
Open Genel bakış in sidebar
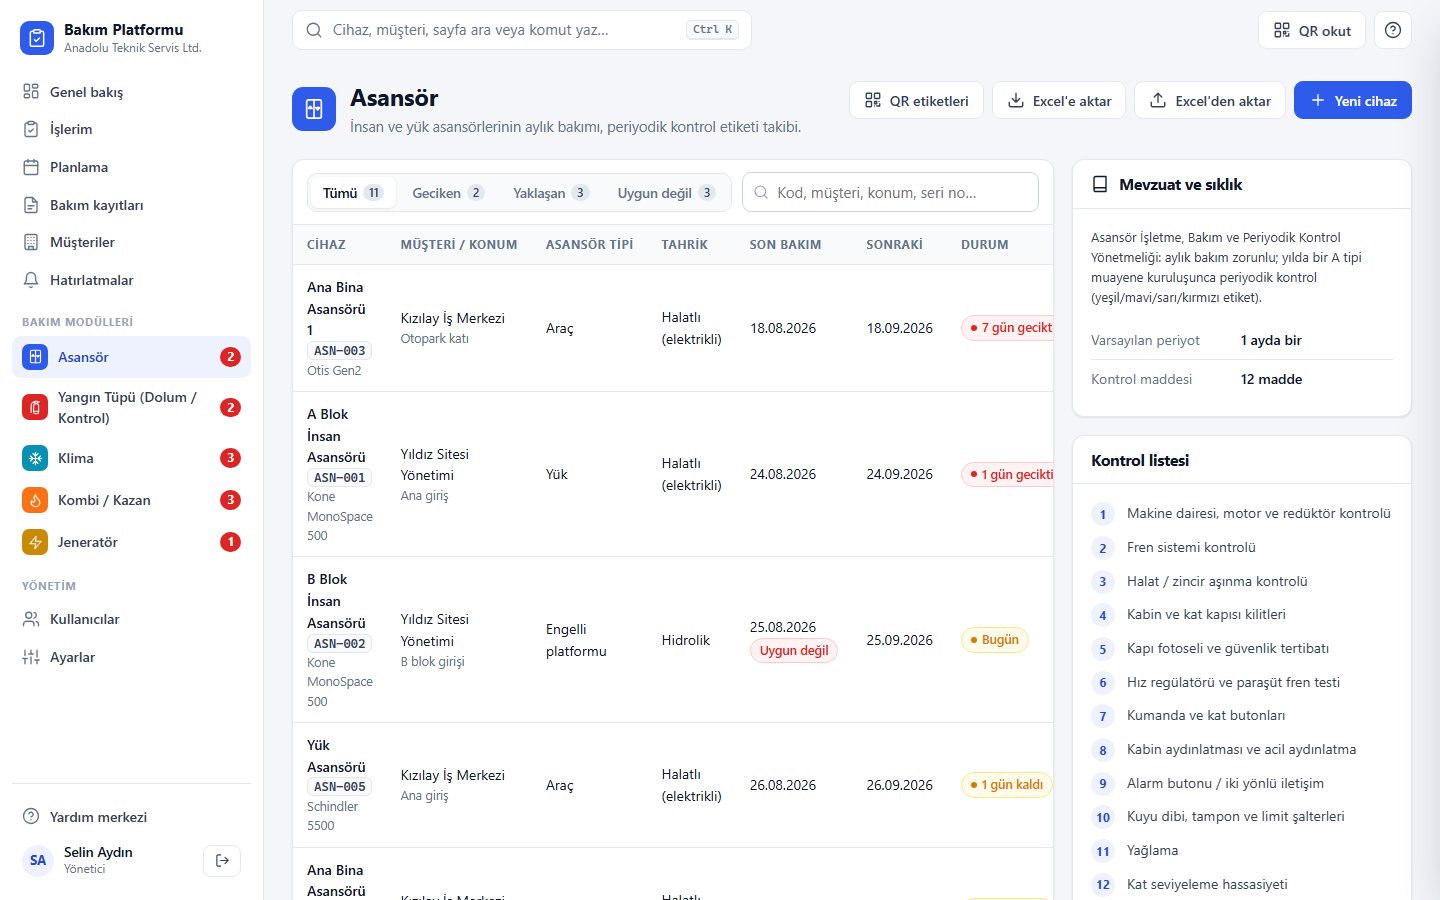point(131,92)
